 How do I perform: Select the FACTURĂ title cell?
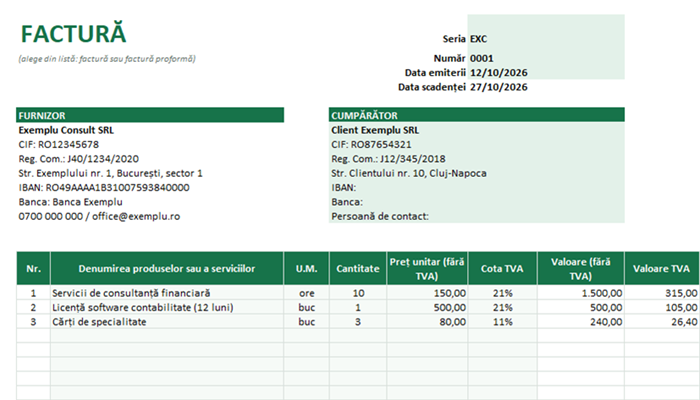coord(74,34)
